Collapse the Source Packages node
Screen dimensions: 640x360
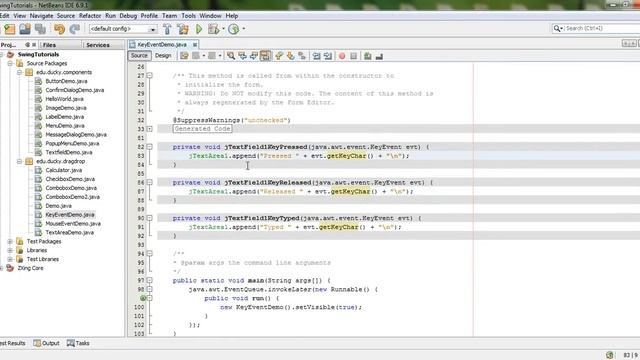tap(10, 63)
